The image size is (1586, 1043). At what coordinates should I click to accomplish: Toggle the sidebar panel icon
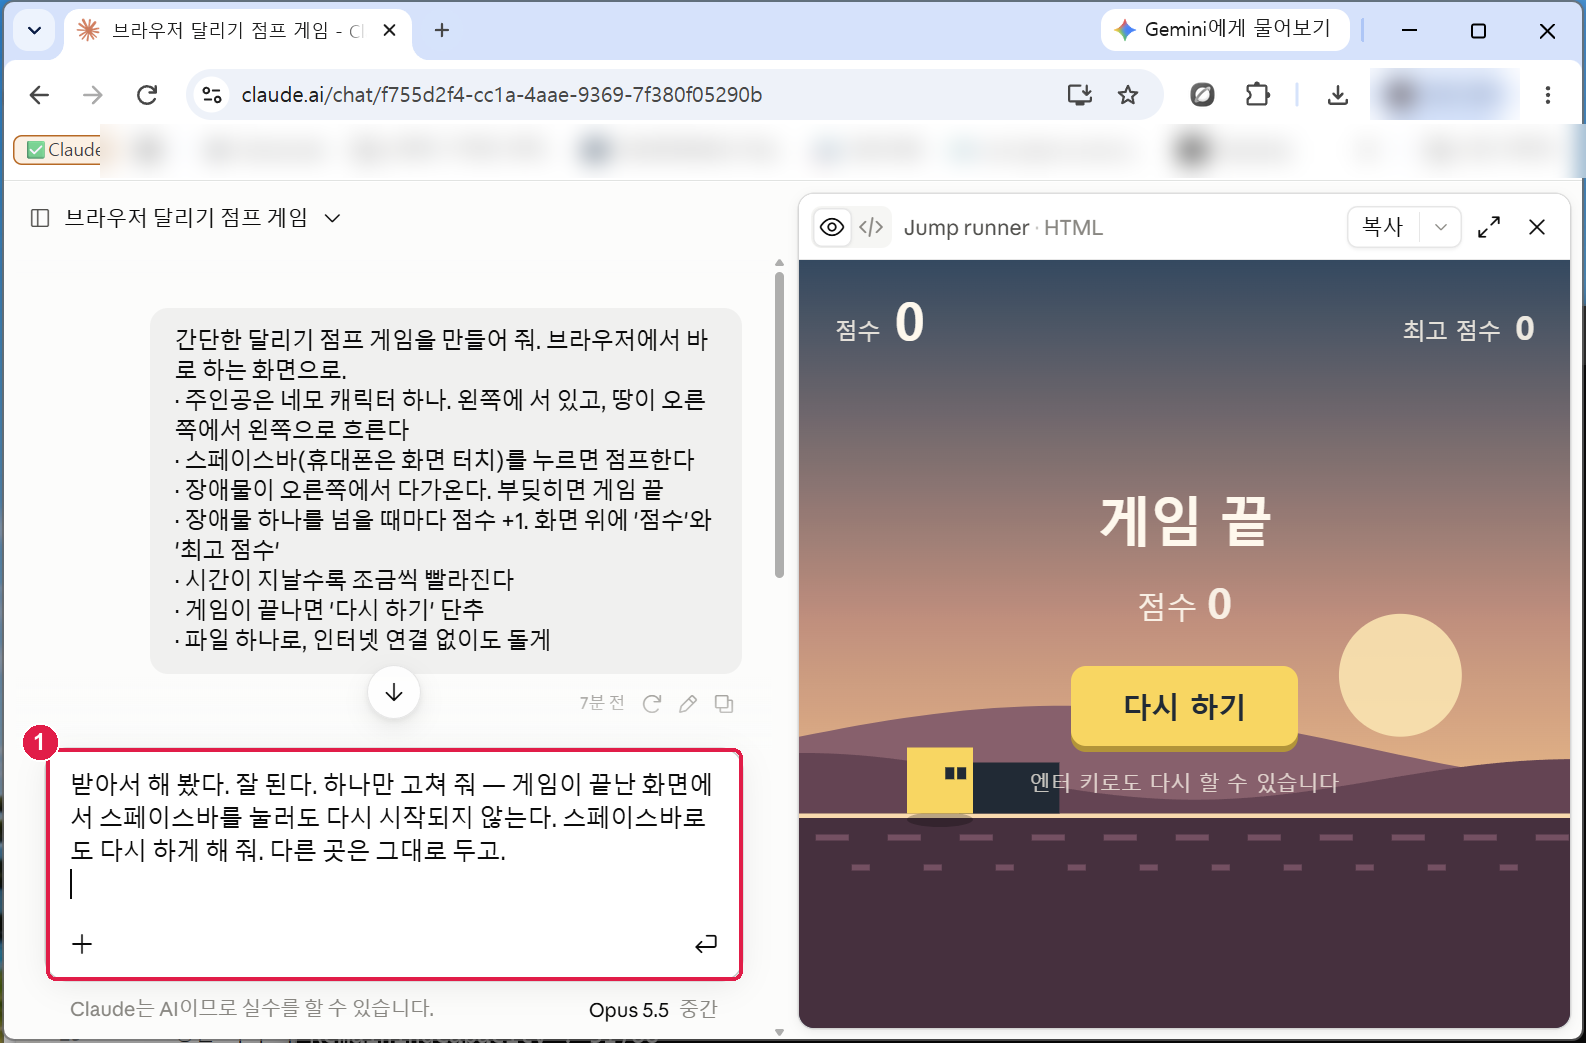pos(40,218)
